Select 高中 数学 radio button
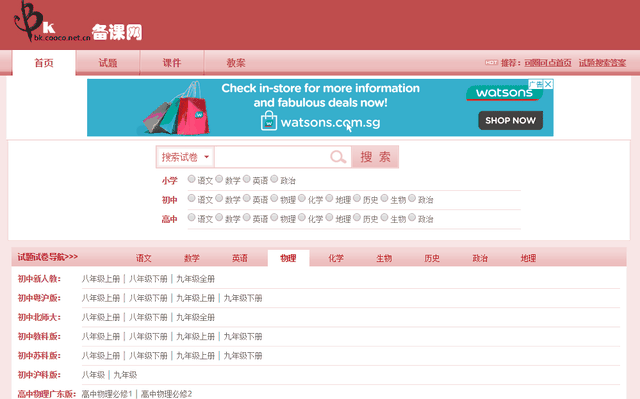 (219, 217)
